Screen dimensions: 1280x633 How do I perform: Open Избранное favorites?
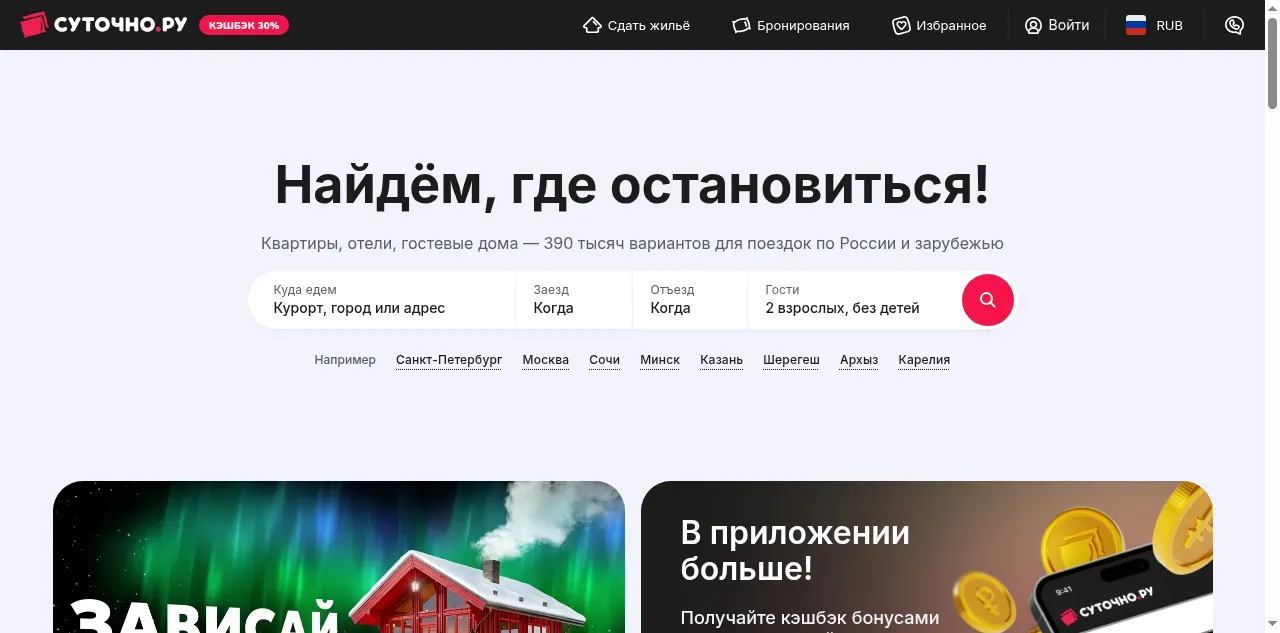951,26
